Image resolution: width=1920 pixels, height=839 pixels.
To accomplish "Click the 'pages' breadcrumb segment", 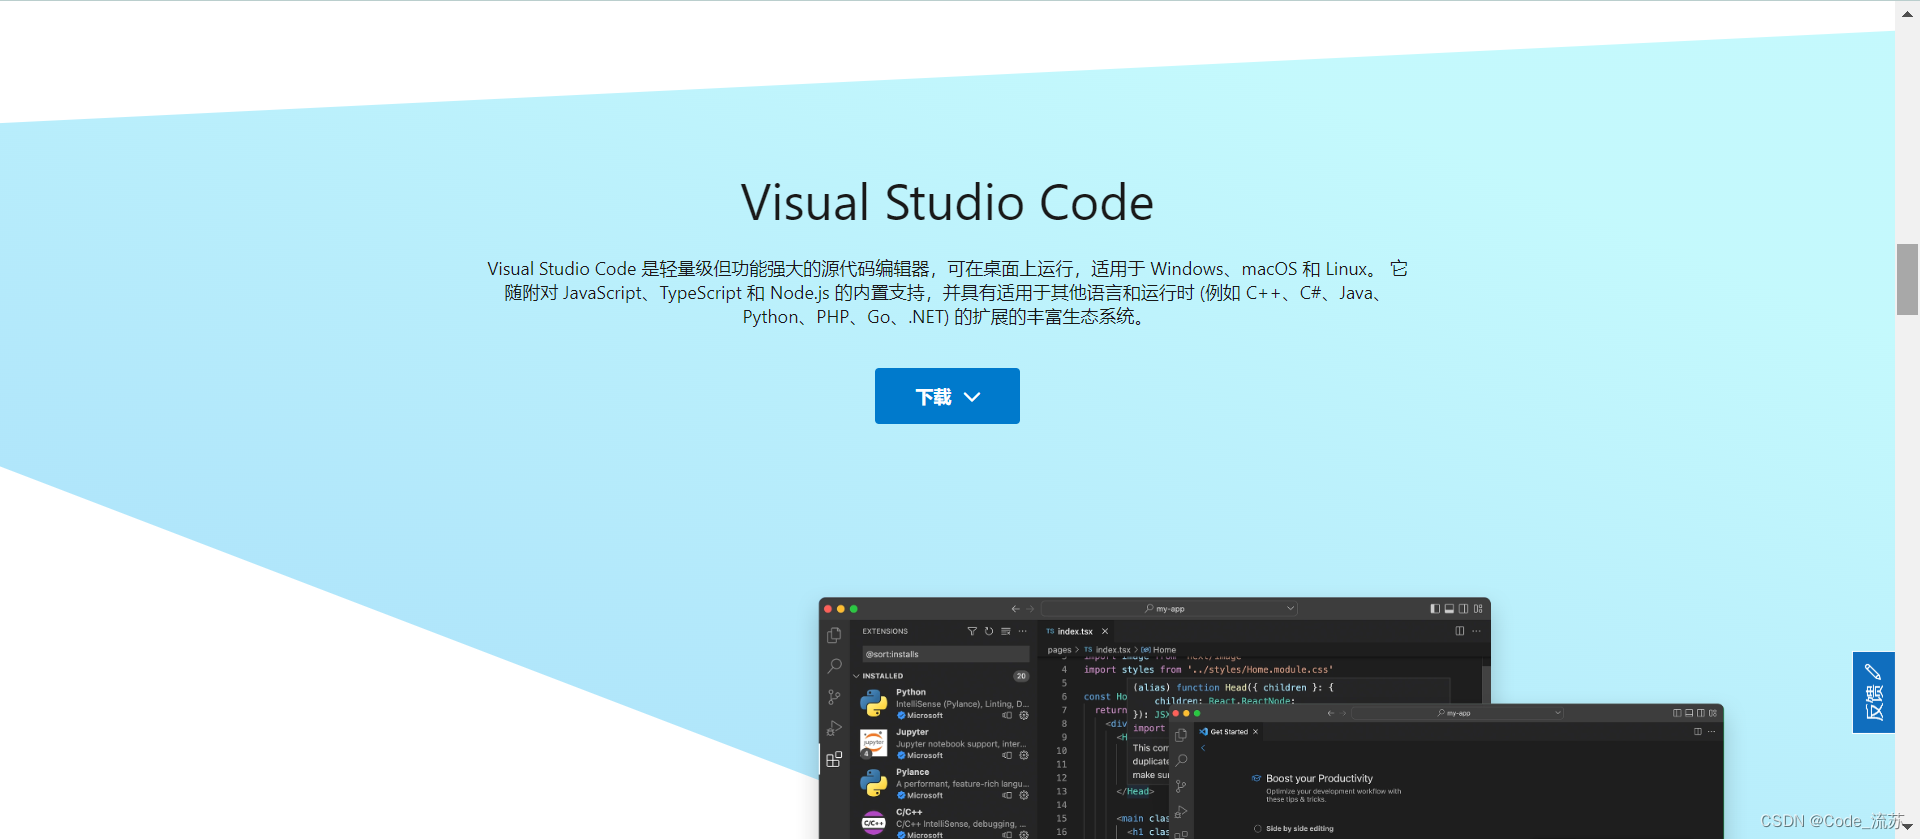I will tap(1059, 650).
